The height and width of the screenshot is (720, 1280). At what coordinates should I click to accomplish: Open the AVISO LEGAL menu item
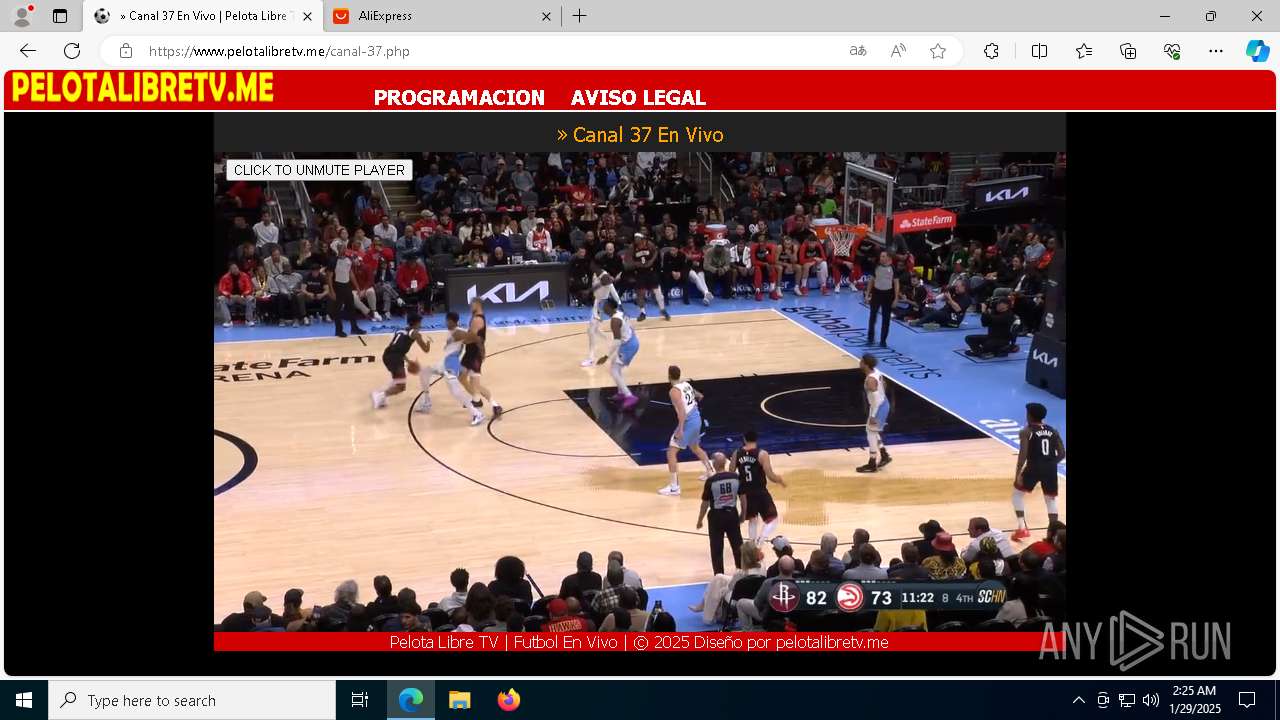(x=638, y=98)
